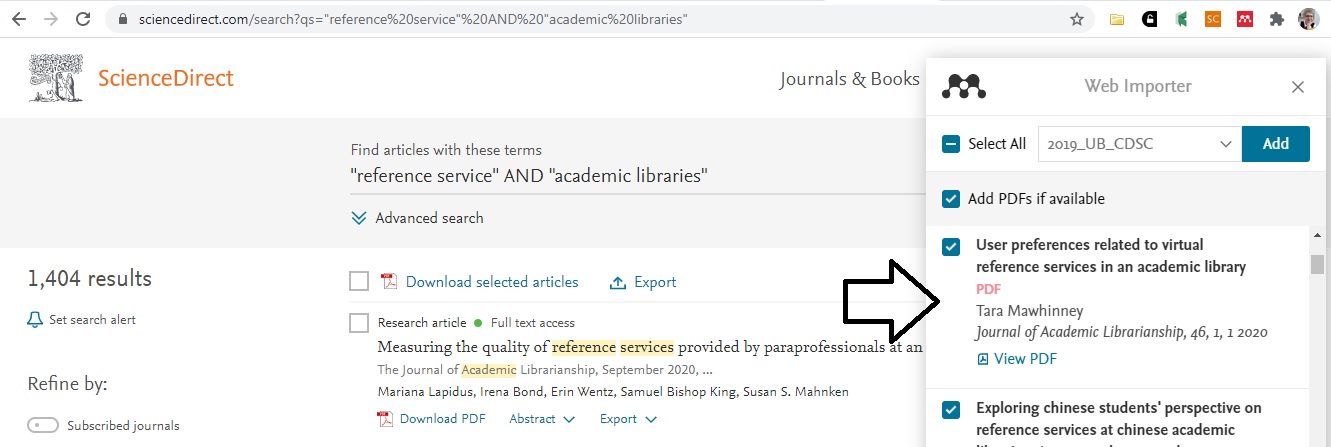The width and height of the screenshot is (1331, 447).
Task: Open the Chrome extensions puzzle icon
Action: pos(1275,19)
